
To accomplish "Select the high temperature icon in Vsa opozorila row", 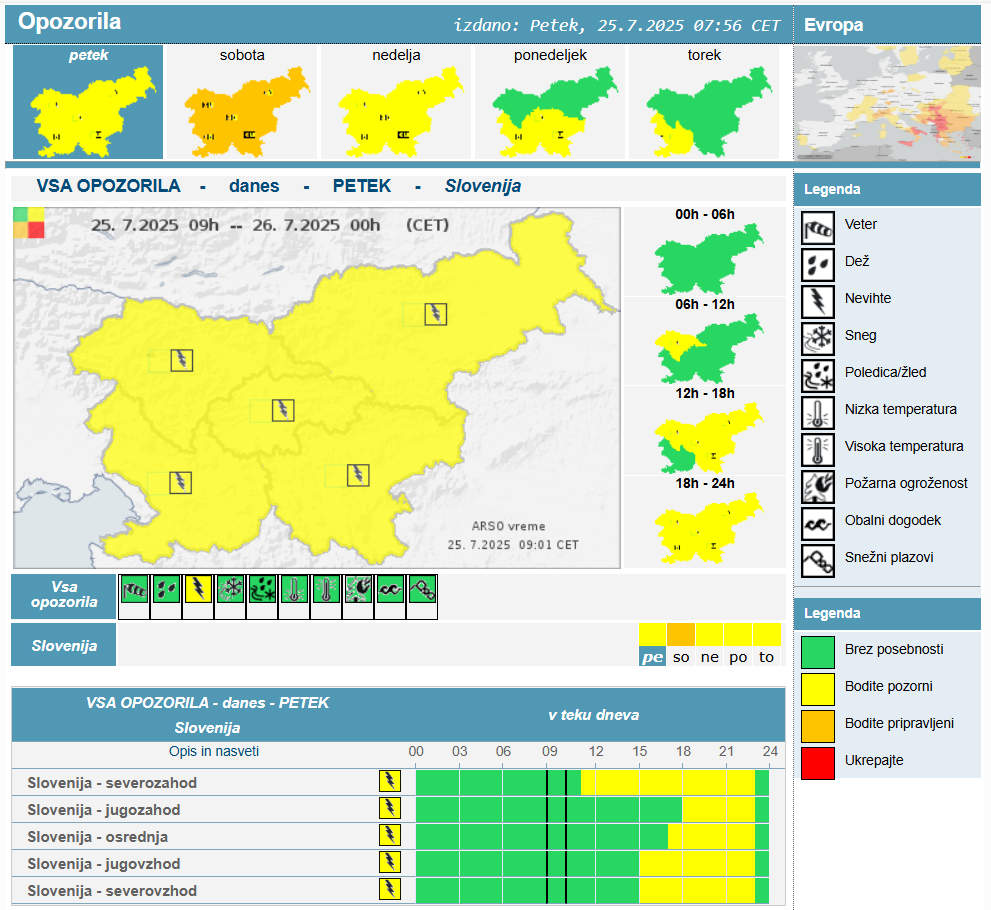I will [x=327, y=589].
